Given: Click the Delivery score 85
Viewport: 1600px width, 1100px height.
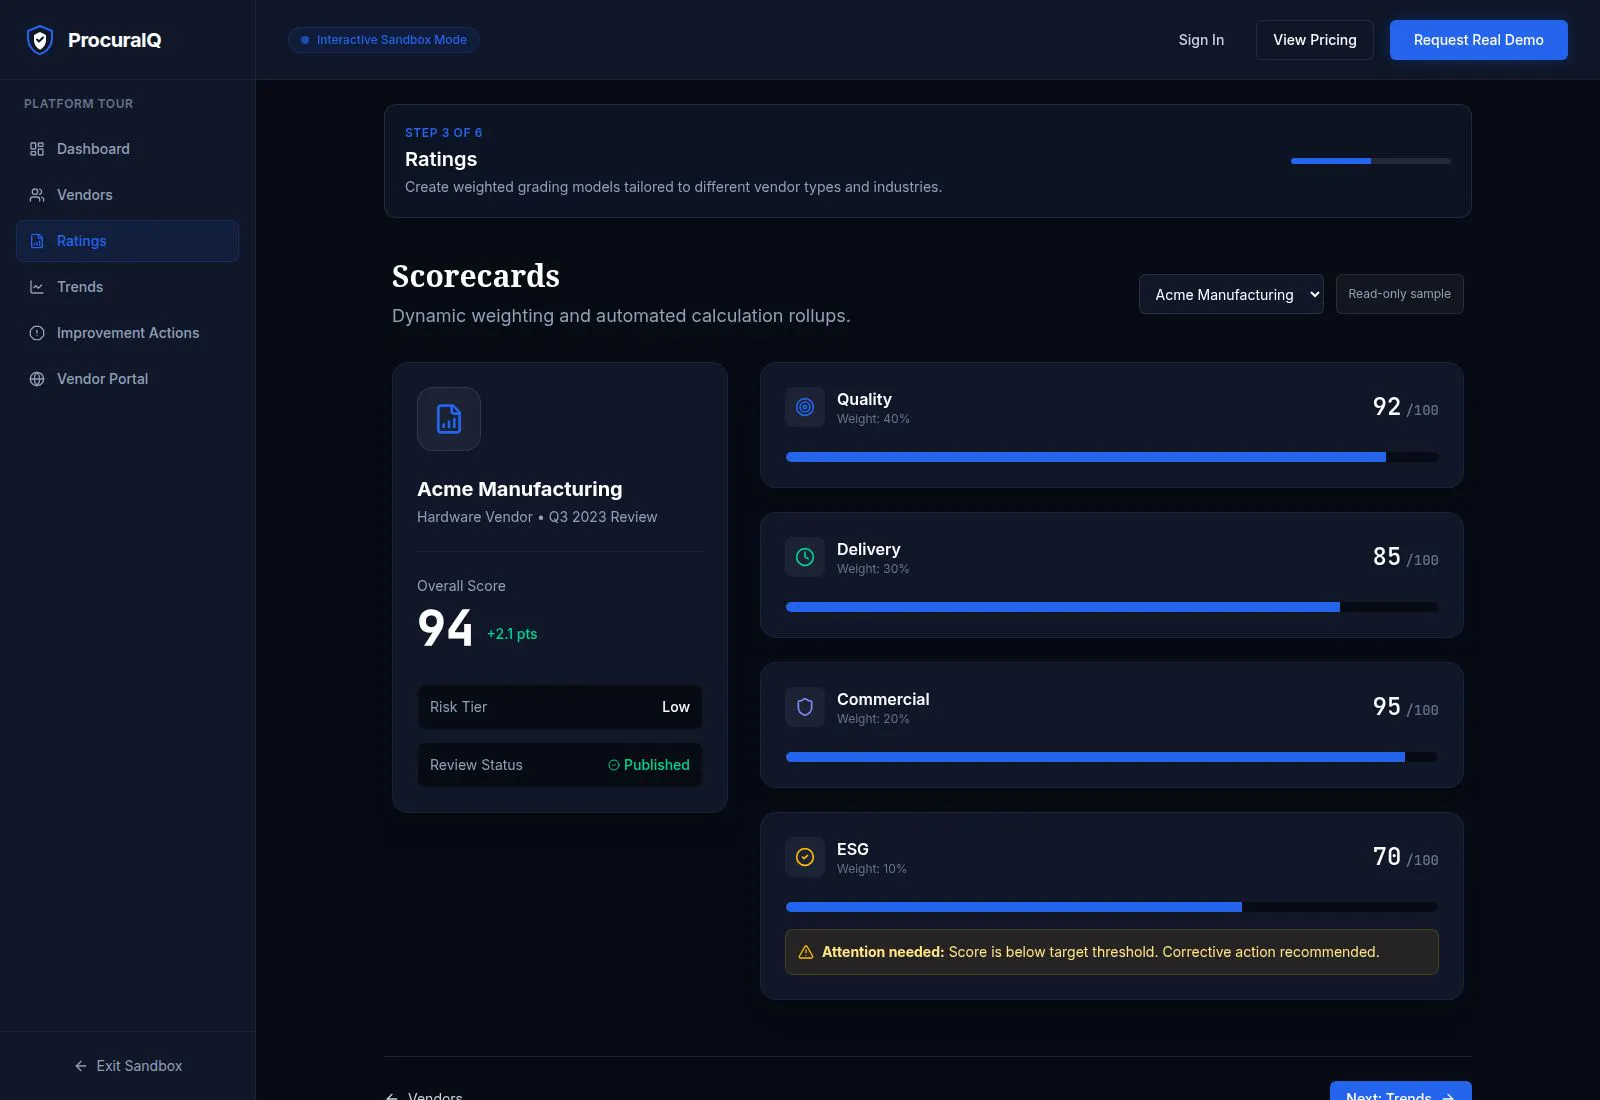Looking at the screenshot, I should click(1387, 557).
